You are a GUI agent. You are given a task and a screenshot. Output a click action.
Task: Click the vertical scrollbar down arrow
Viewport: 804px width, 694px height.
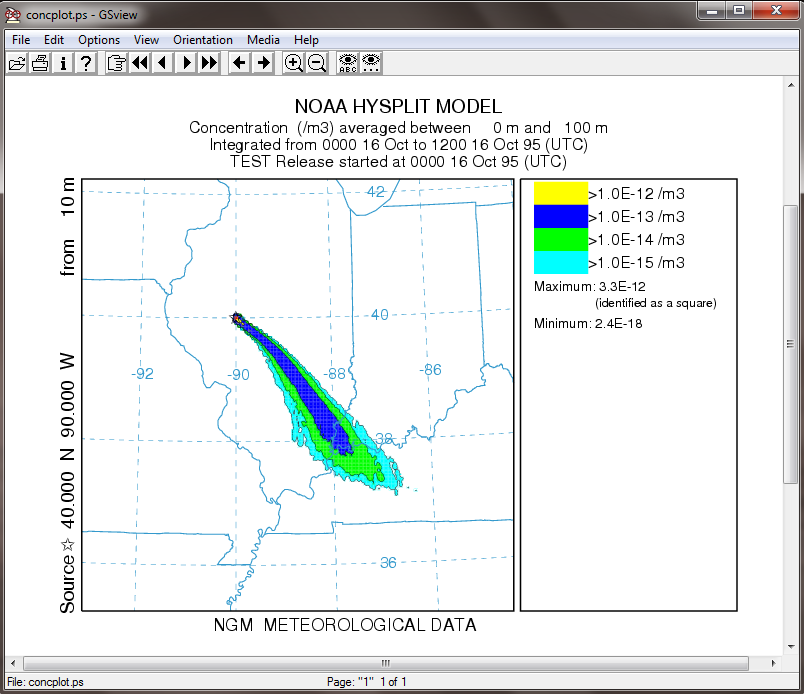click(790, 647)
